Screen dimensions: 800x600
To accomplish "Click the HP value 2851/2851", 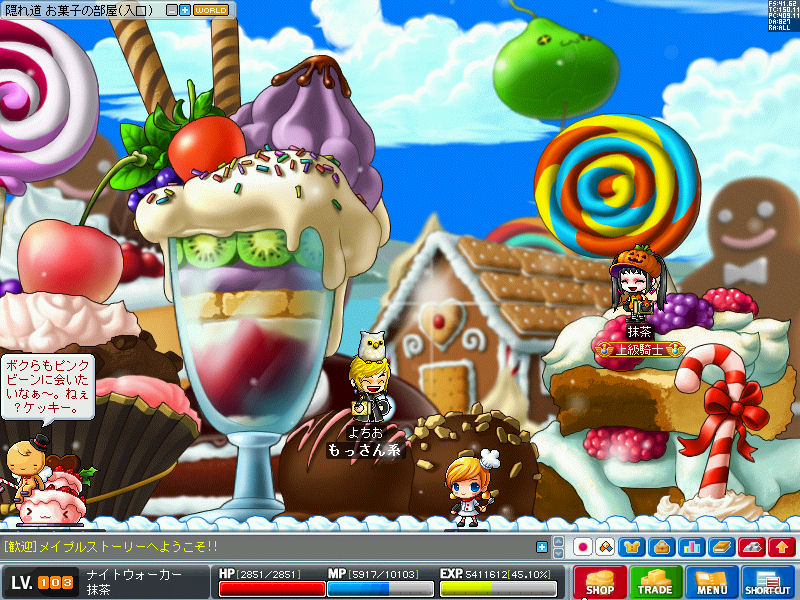I will point(270,574).
